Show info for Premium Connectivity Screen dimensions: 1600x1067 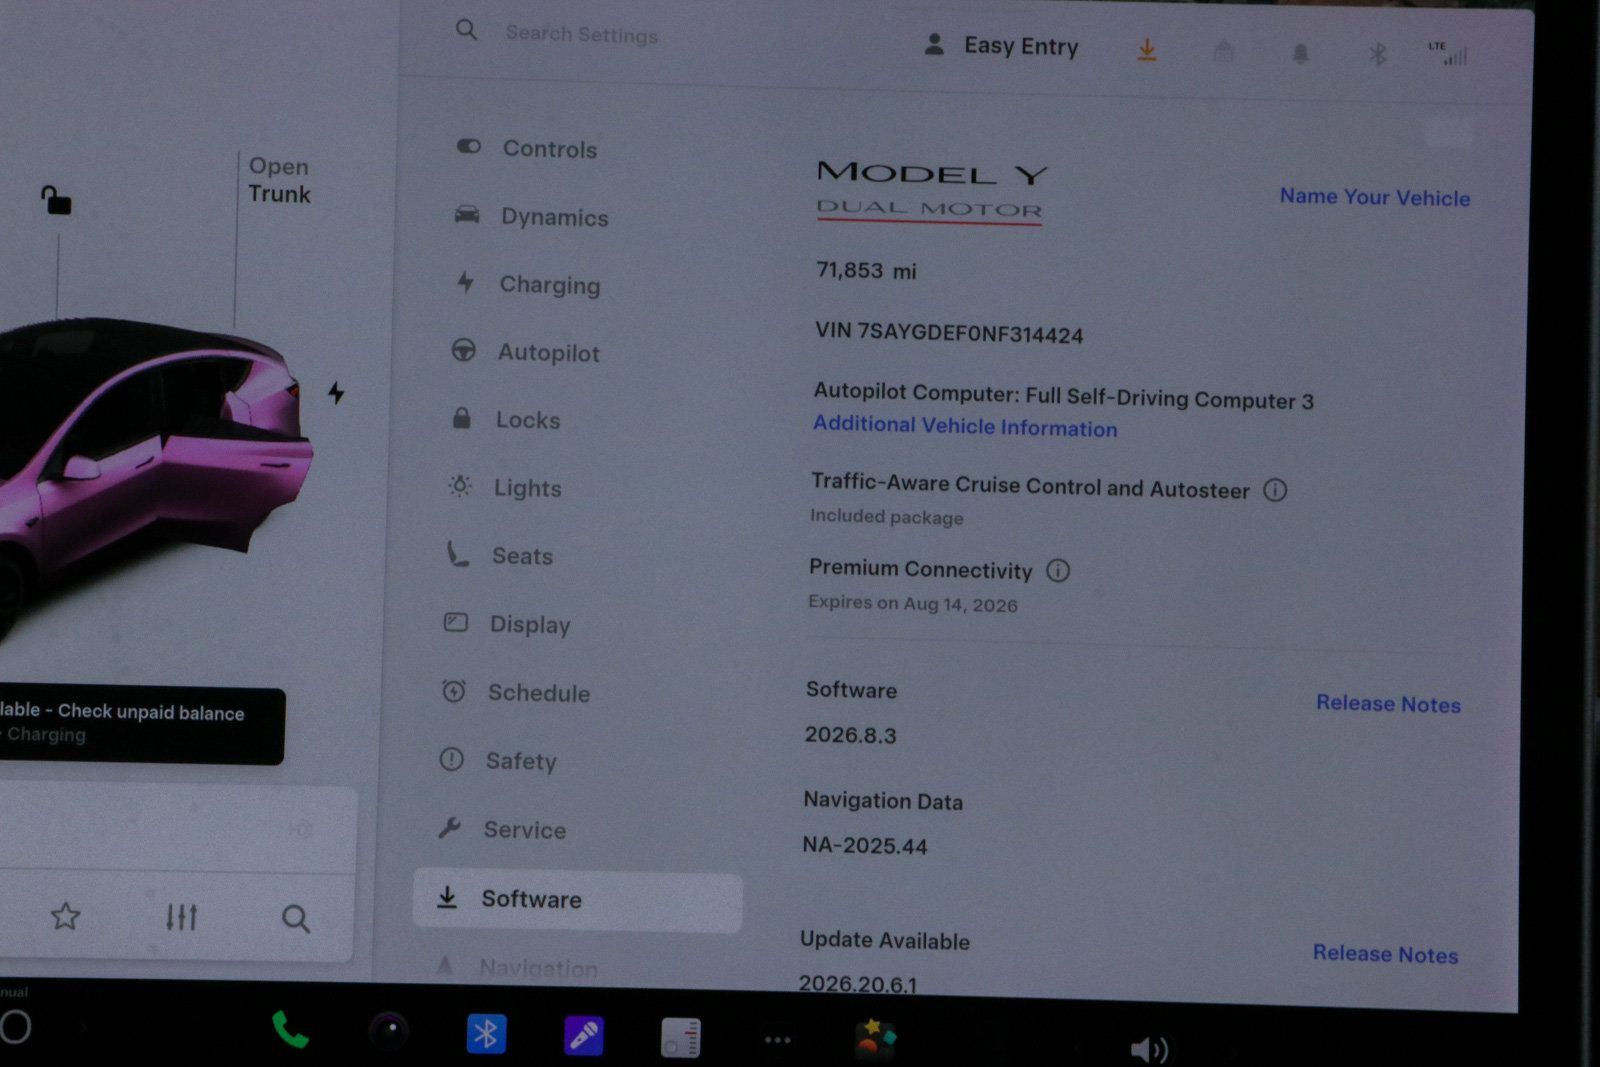(x=1058, y=570)
